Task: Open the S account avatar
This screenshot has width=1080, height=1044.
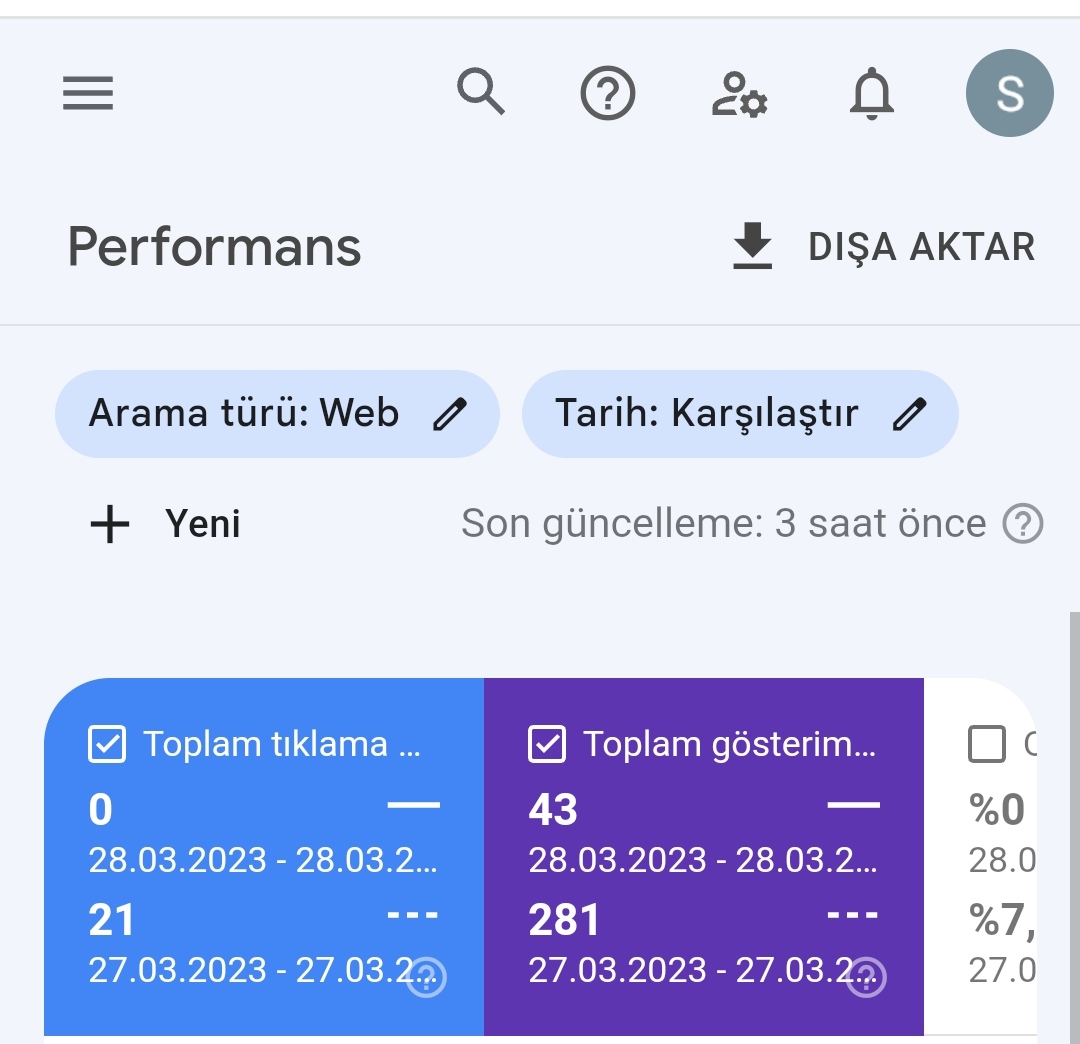Action: click(1008, 94)
